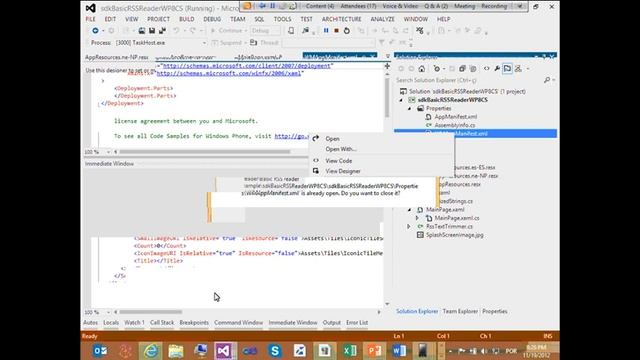
Task: Open Excel from the taskbar
Action: 350,351
